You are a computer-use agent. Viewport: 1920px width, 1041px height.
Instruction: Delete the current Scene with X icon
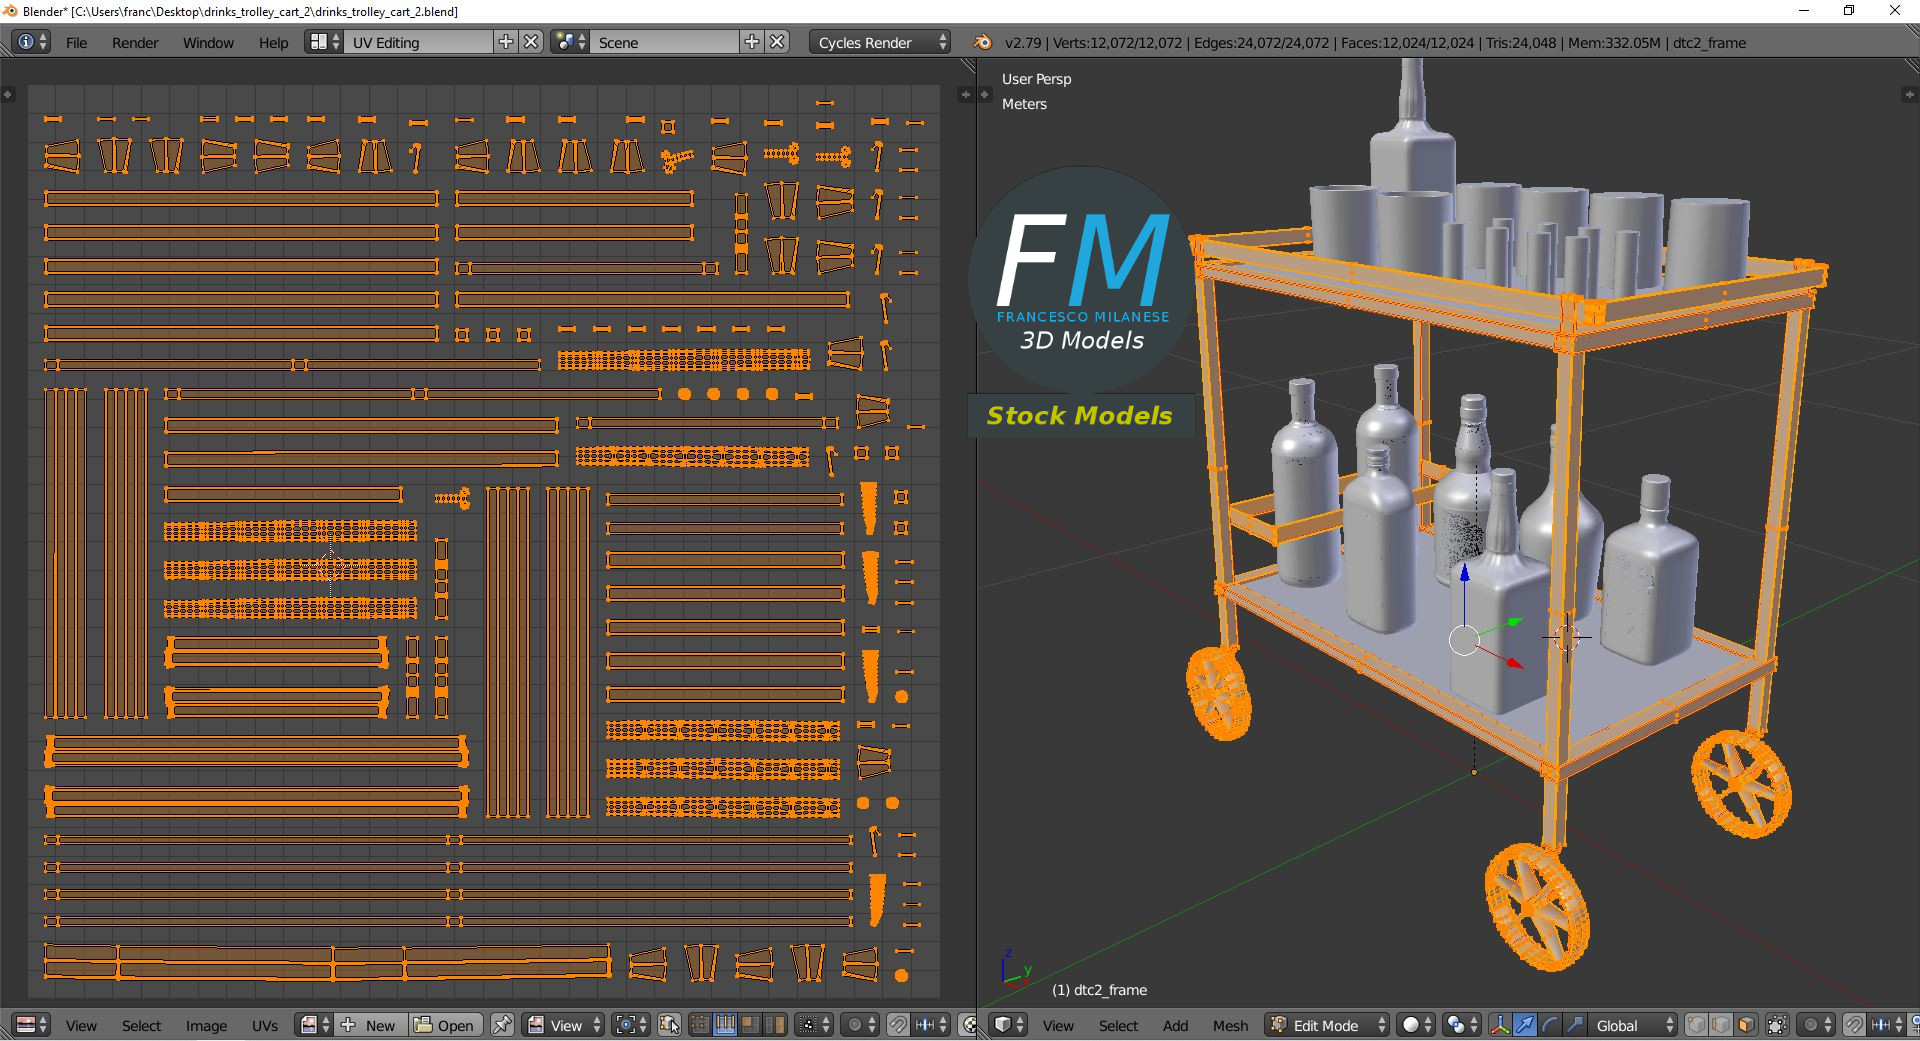[x=777, y=42]
